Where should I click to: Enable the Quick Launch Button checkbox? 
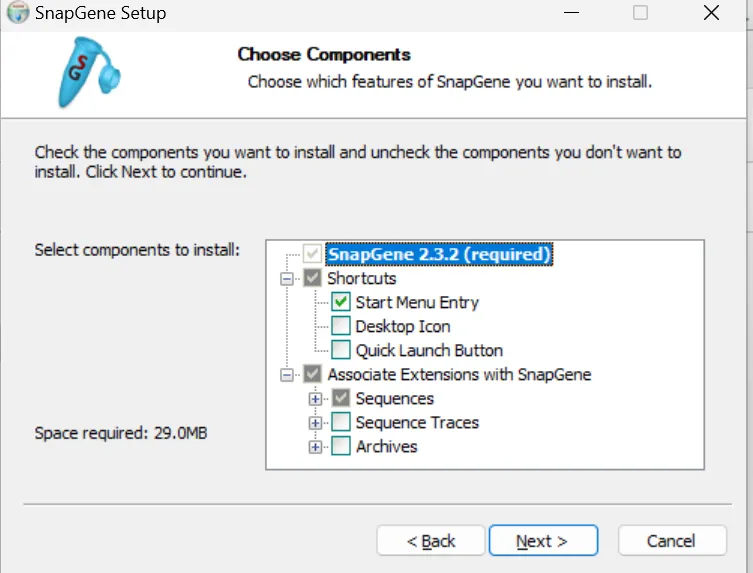coord(341,350)
